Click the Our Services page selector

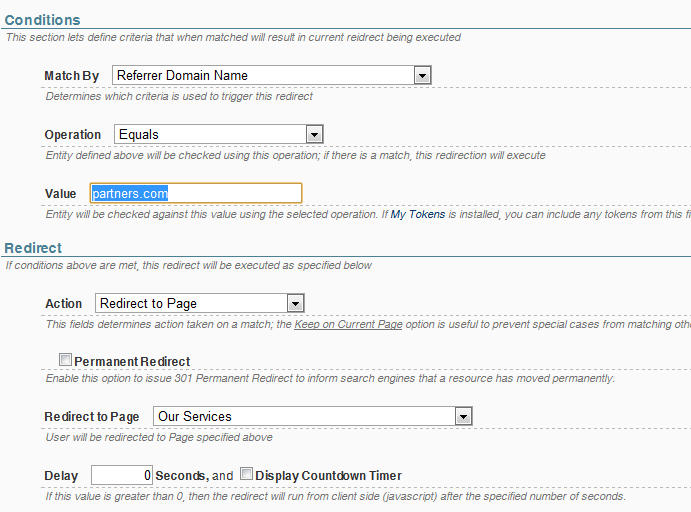[x=312, y=416]
